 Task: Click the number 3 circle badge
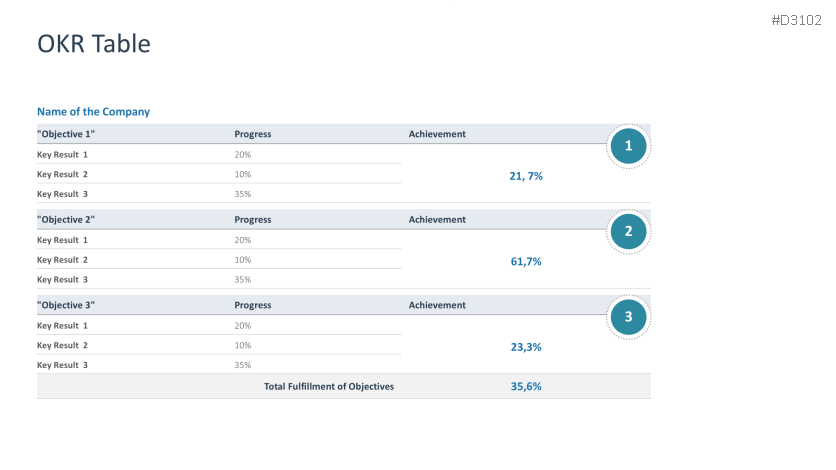(628, 318)
